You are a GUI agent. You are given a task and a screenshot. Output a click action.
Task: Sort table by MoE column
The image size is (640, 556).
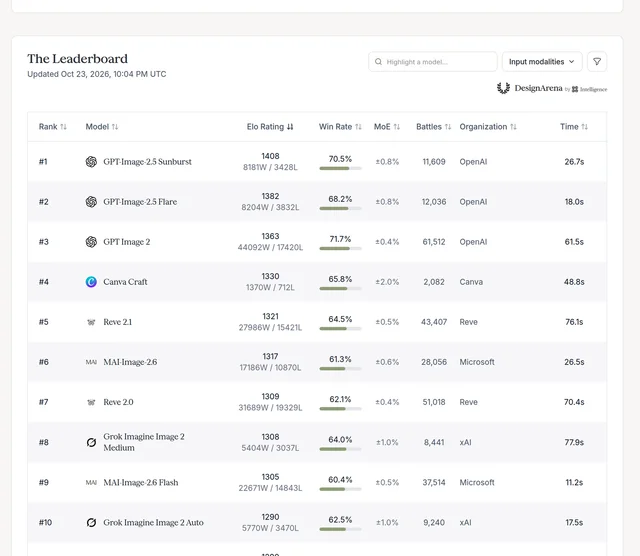tap(387, 127)
